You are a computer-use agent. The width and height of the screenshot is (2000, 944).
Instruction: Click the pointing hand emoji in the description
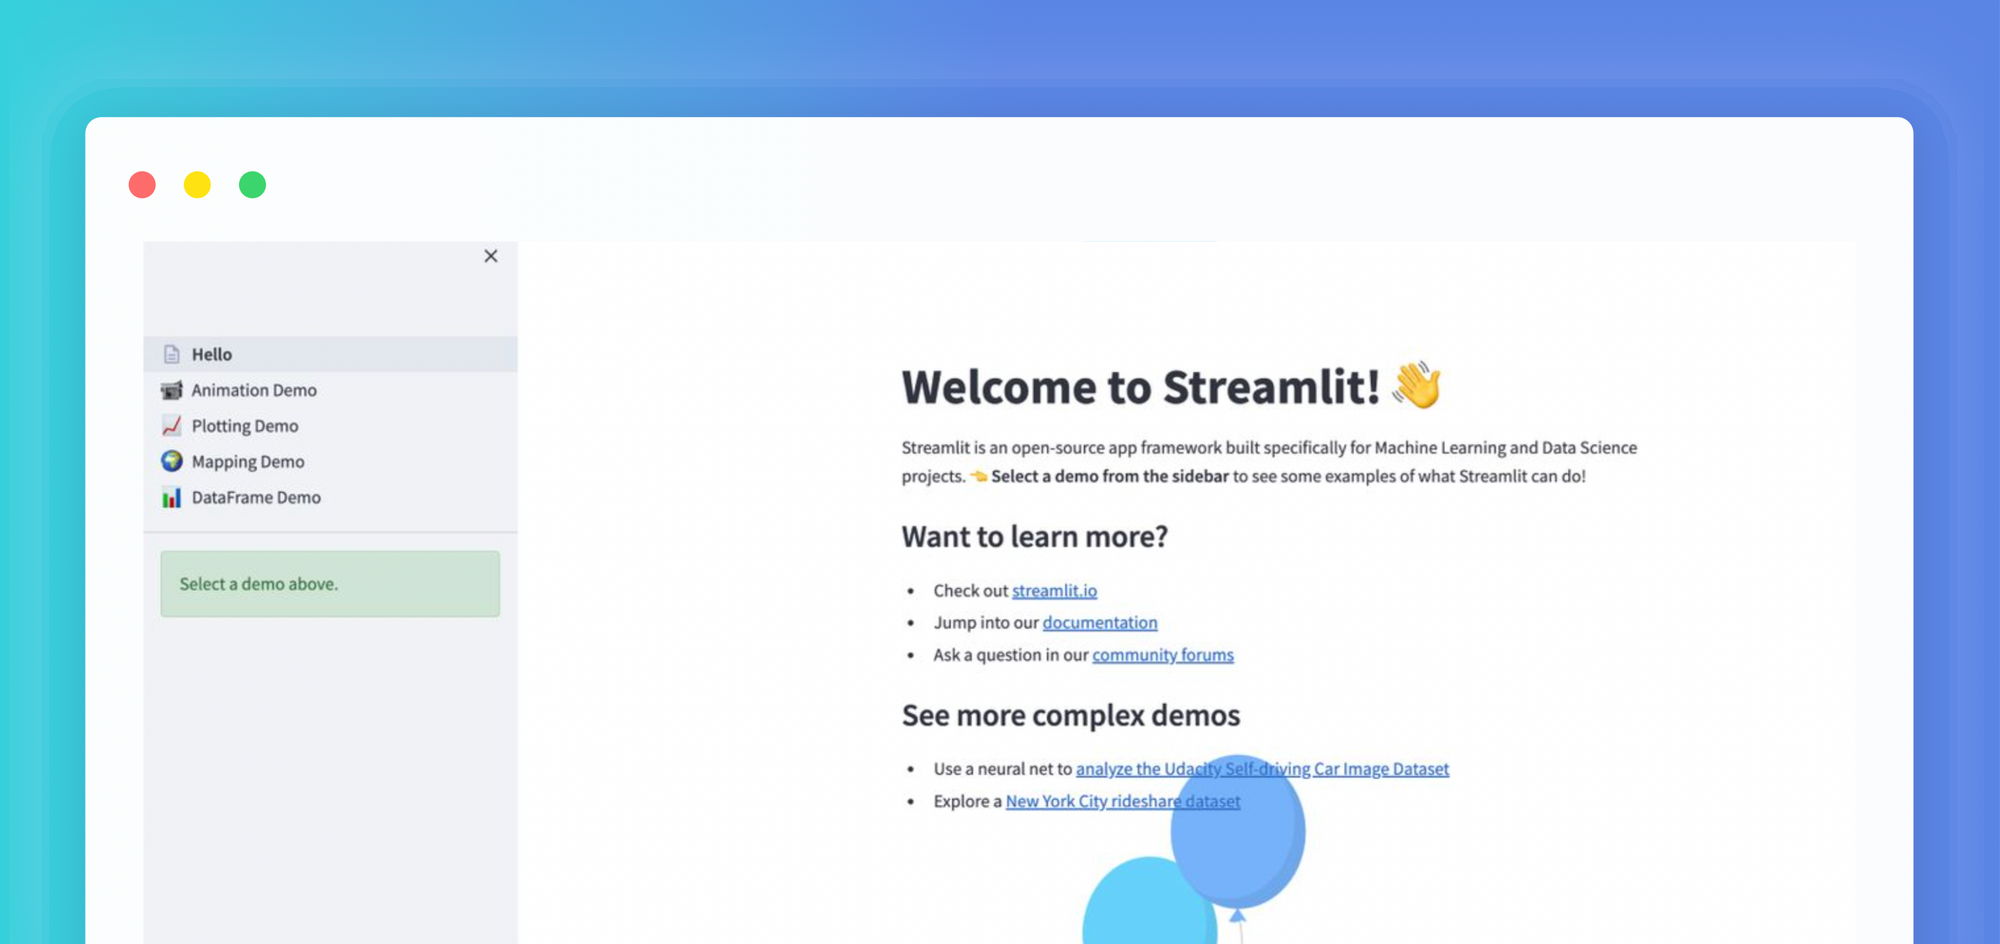(x=978, y=476)
